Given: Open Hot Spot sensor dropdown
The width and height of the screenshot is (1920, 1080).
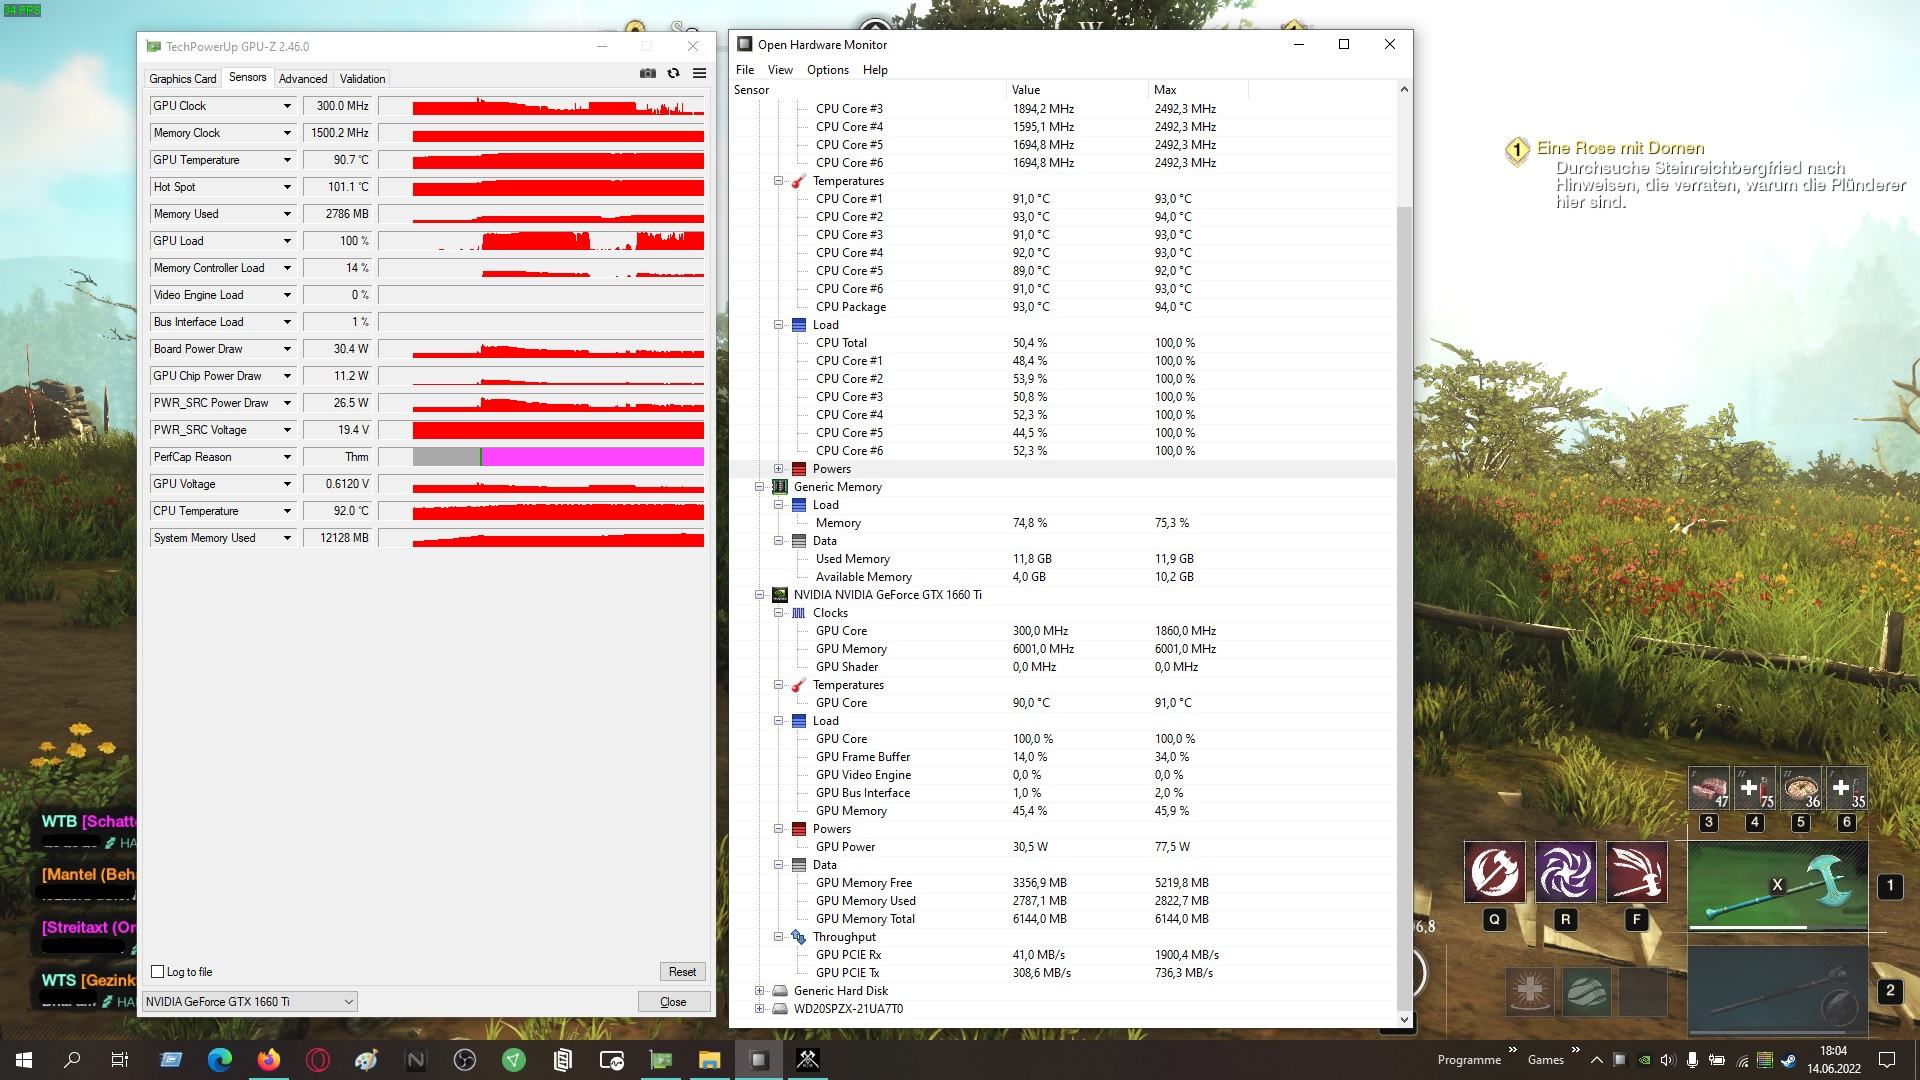Looking at the screenshot, I should coord(287,187).
